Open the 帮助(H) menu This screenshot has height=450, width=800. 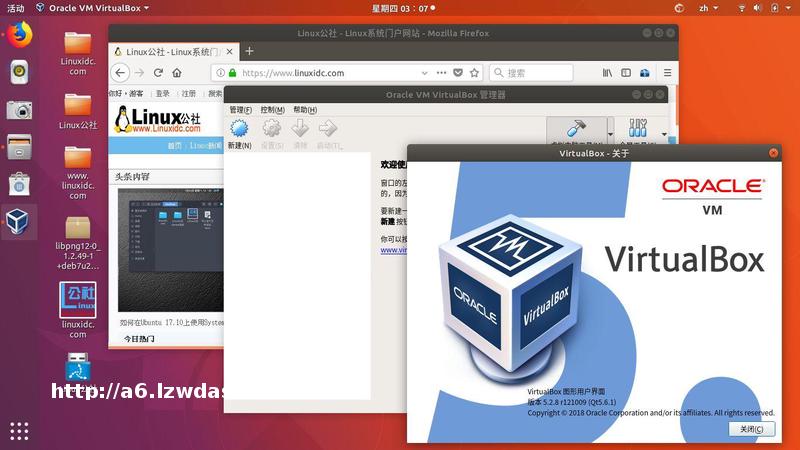coord(304,110)
